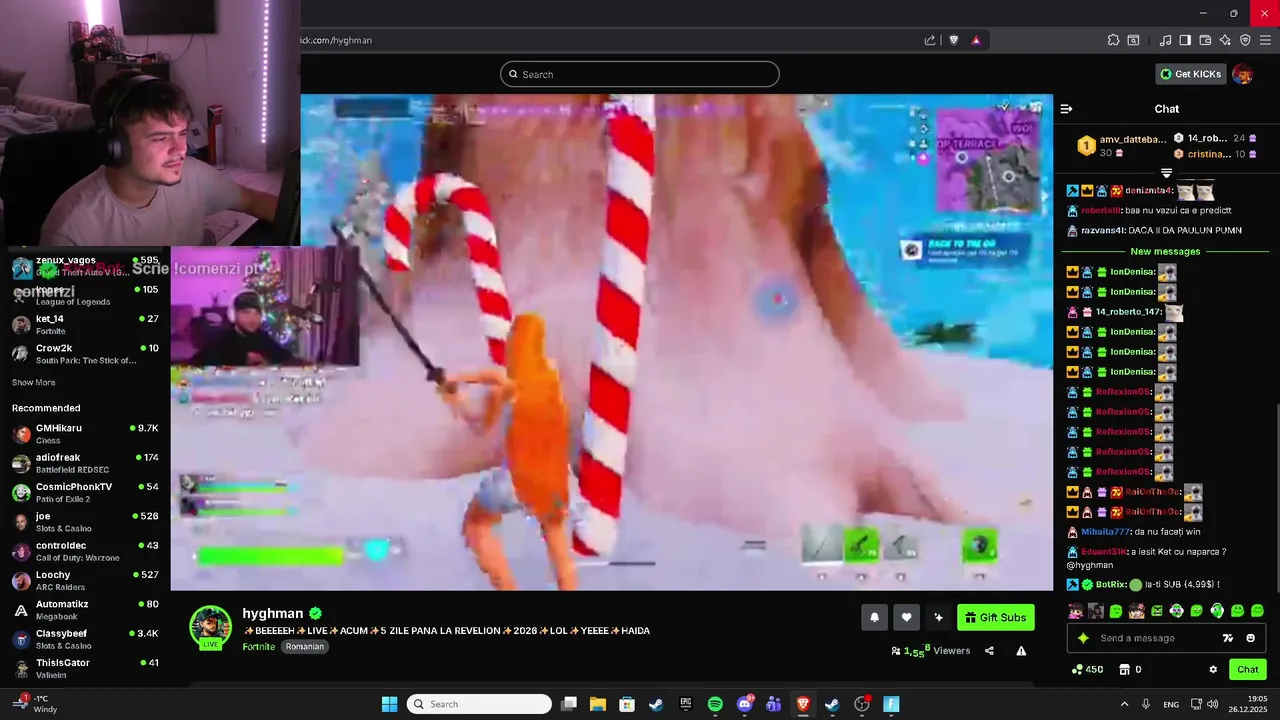Collapse the chat panel arrow icon
This screenshot has height=720, width=1280.
pyautogui.click(x=1066, y=109)
